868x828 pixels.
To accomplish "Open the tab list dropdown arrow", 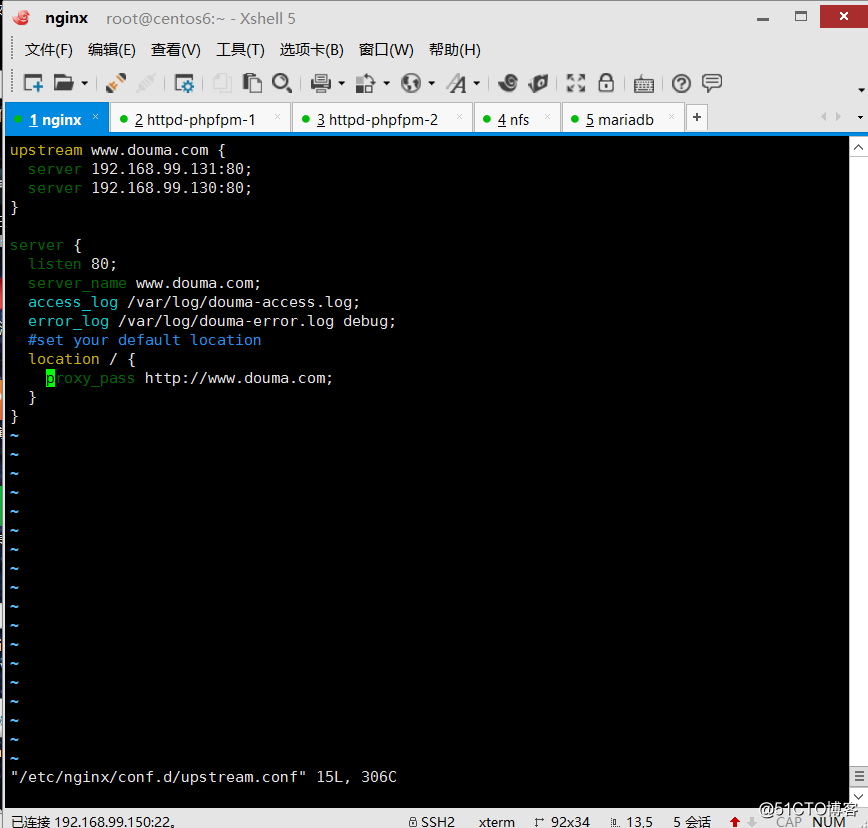I will click(x=860, y=117).
